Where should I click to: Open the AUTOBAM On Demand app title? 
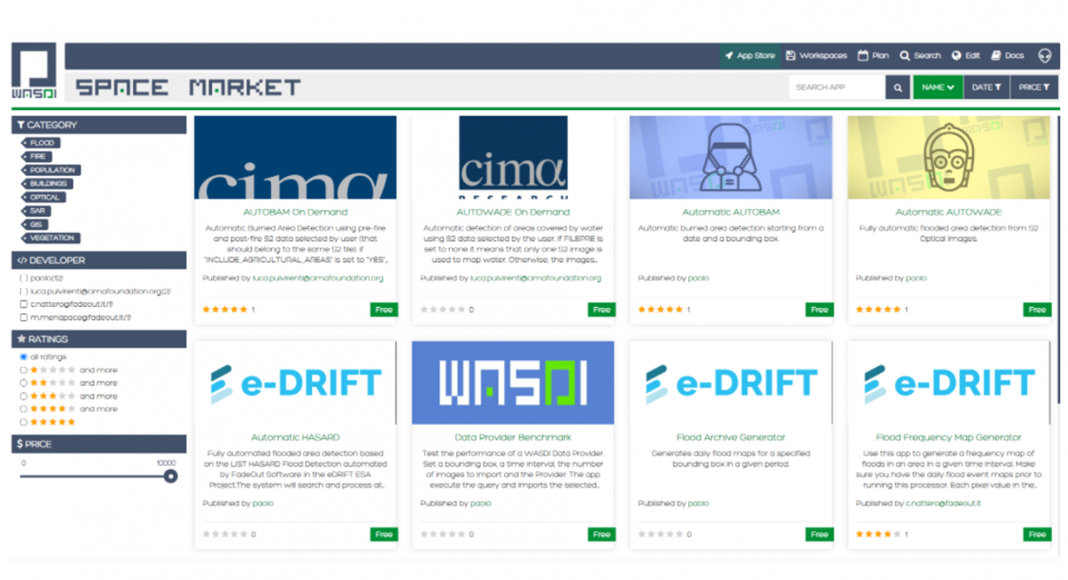295,212
